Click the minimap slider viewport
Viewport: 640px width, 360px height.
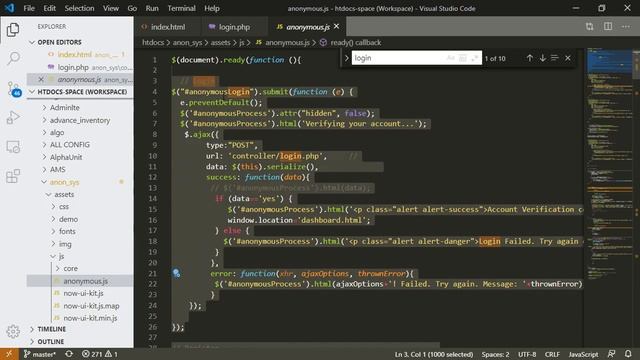pos(609,65)
